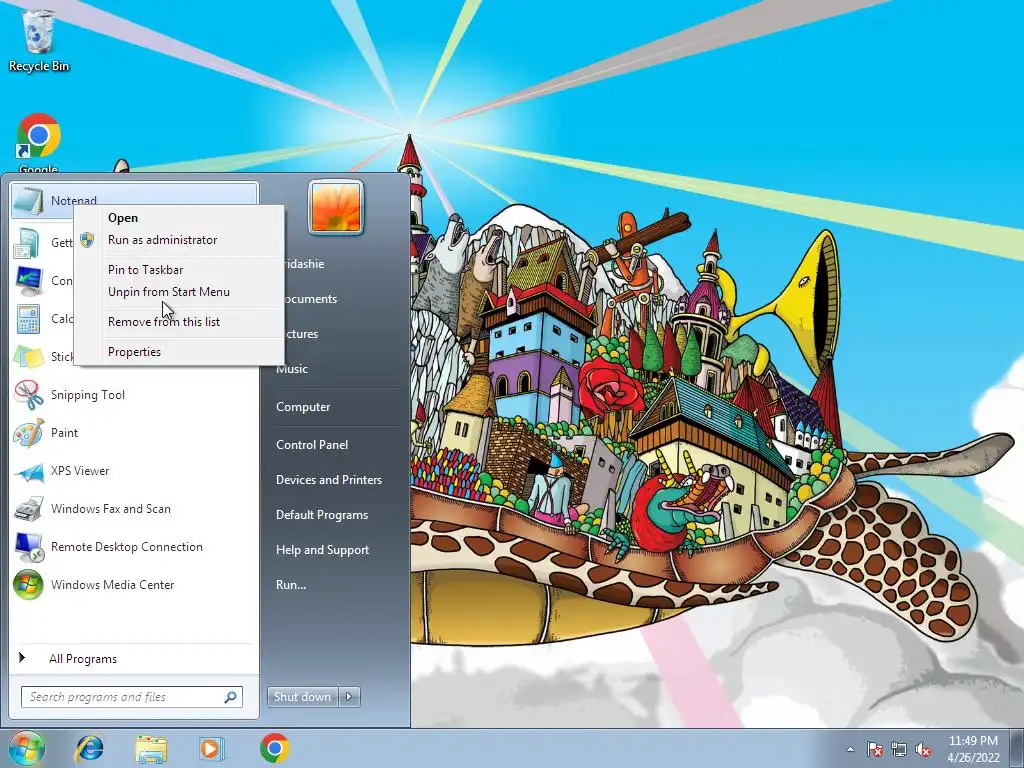Image resolution: width=1024 pixels, height=768 pixels.
Task: Click the Snipping Tool scissors icon
Action: coord(28,394)
